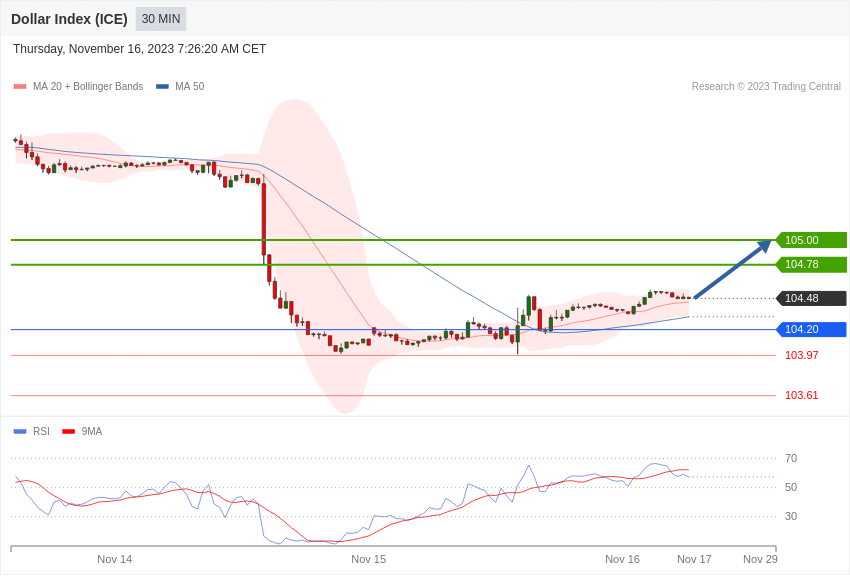Select the RSI legend label
850x576 pixels.
click(41, 431)
